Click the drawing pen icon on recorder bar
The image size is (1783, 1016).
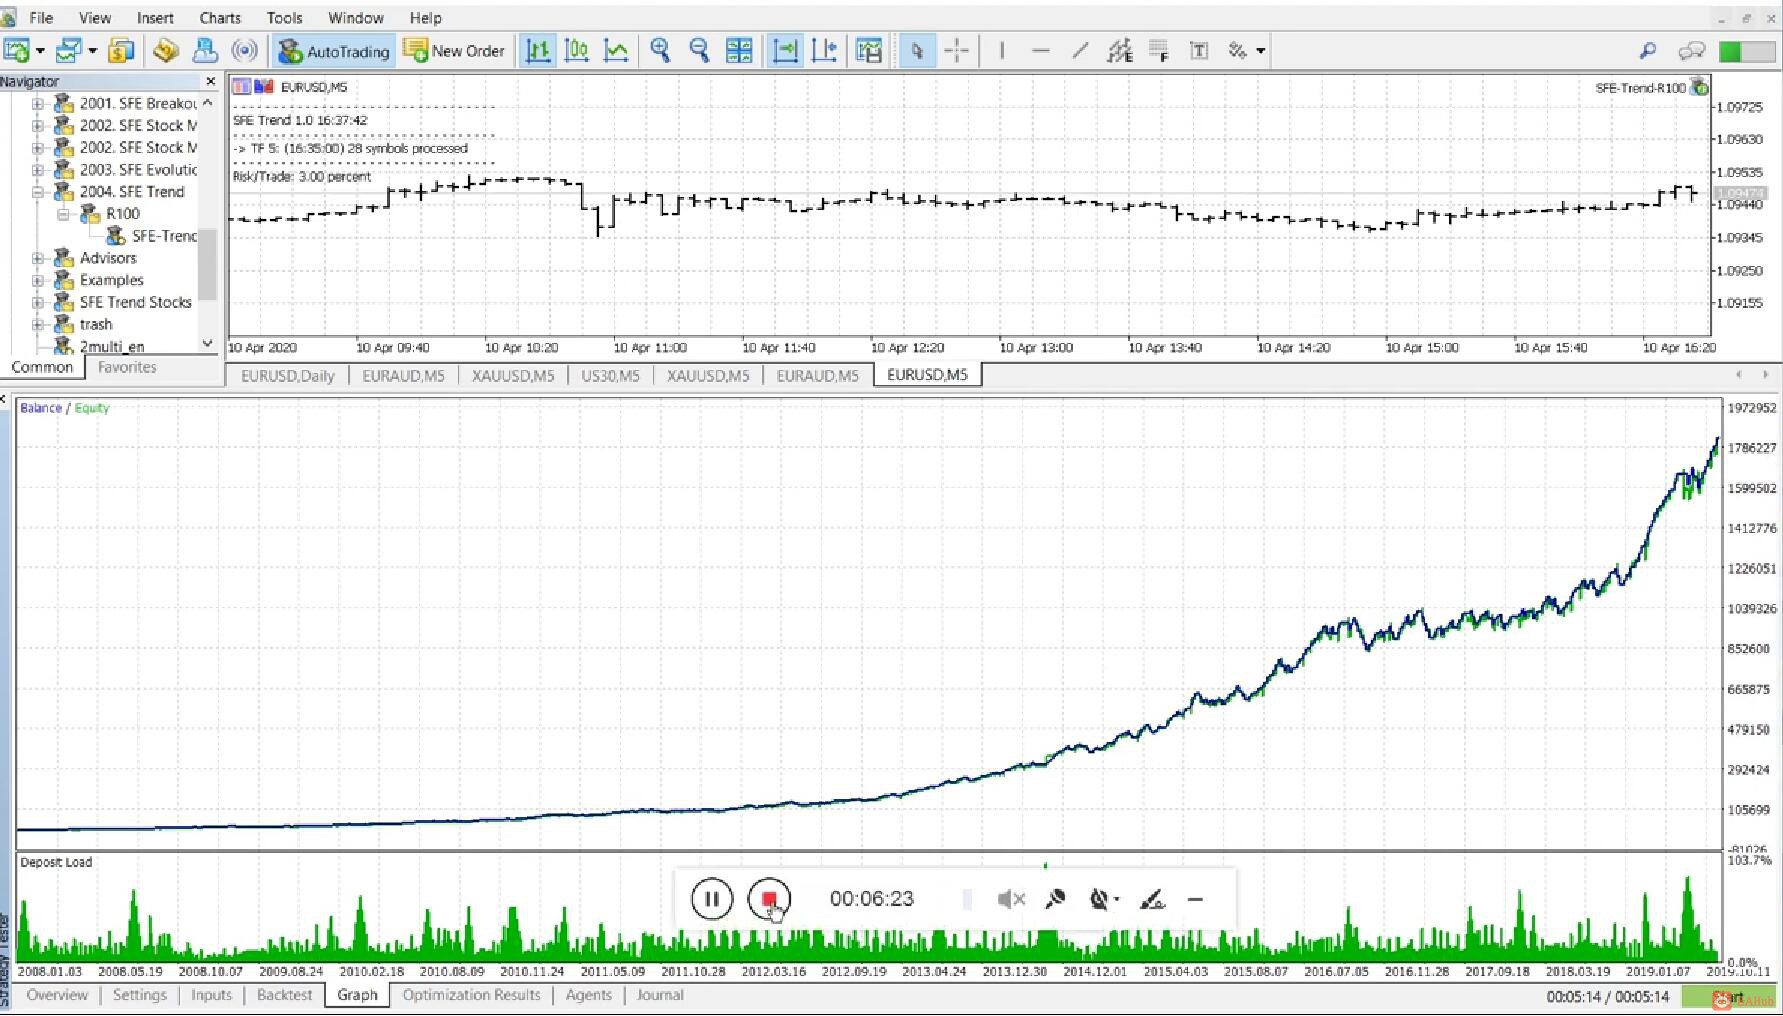pyautogui.click(x=1153, y=899)
